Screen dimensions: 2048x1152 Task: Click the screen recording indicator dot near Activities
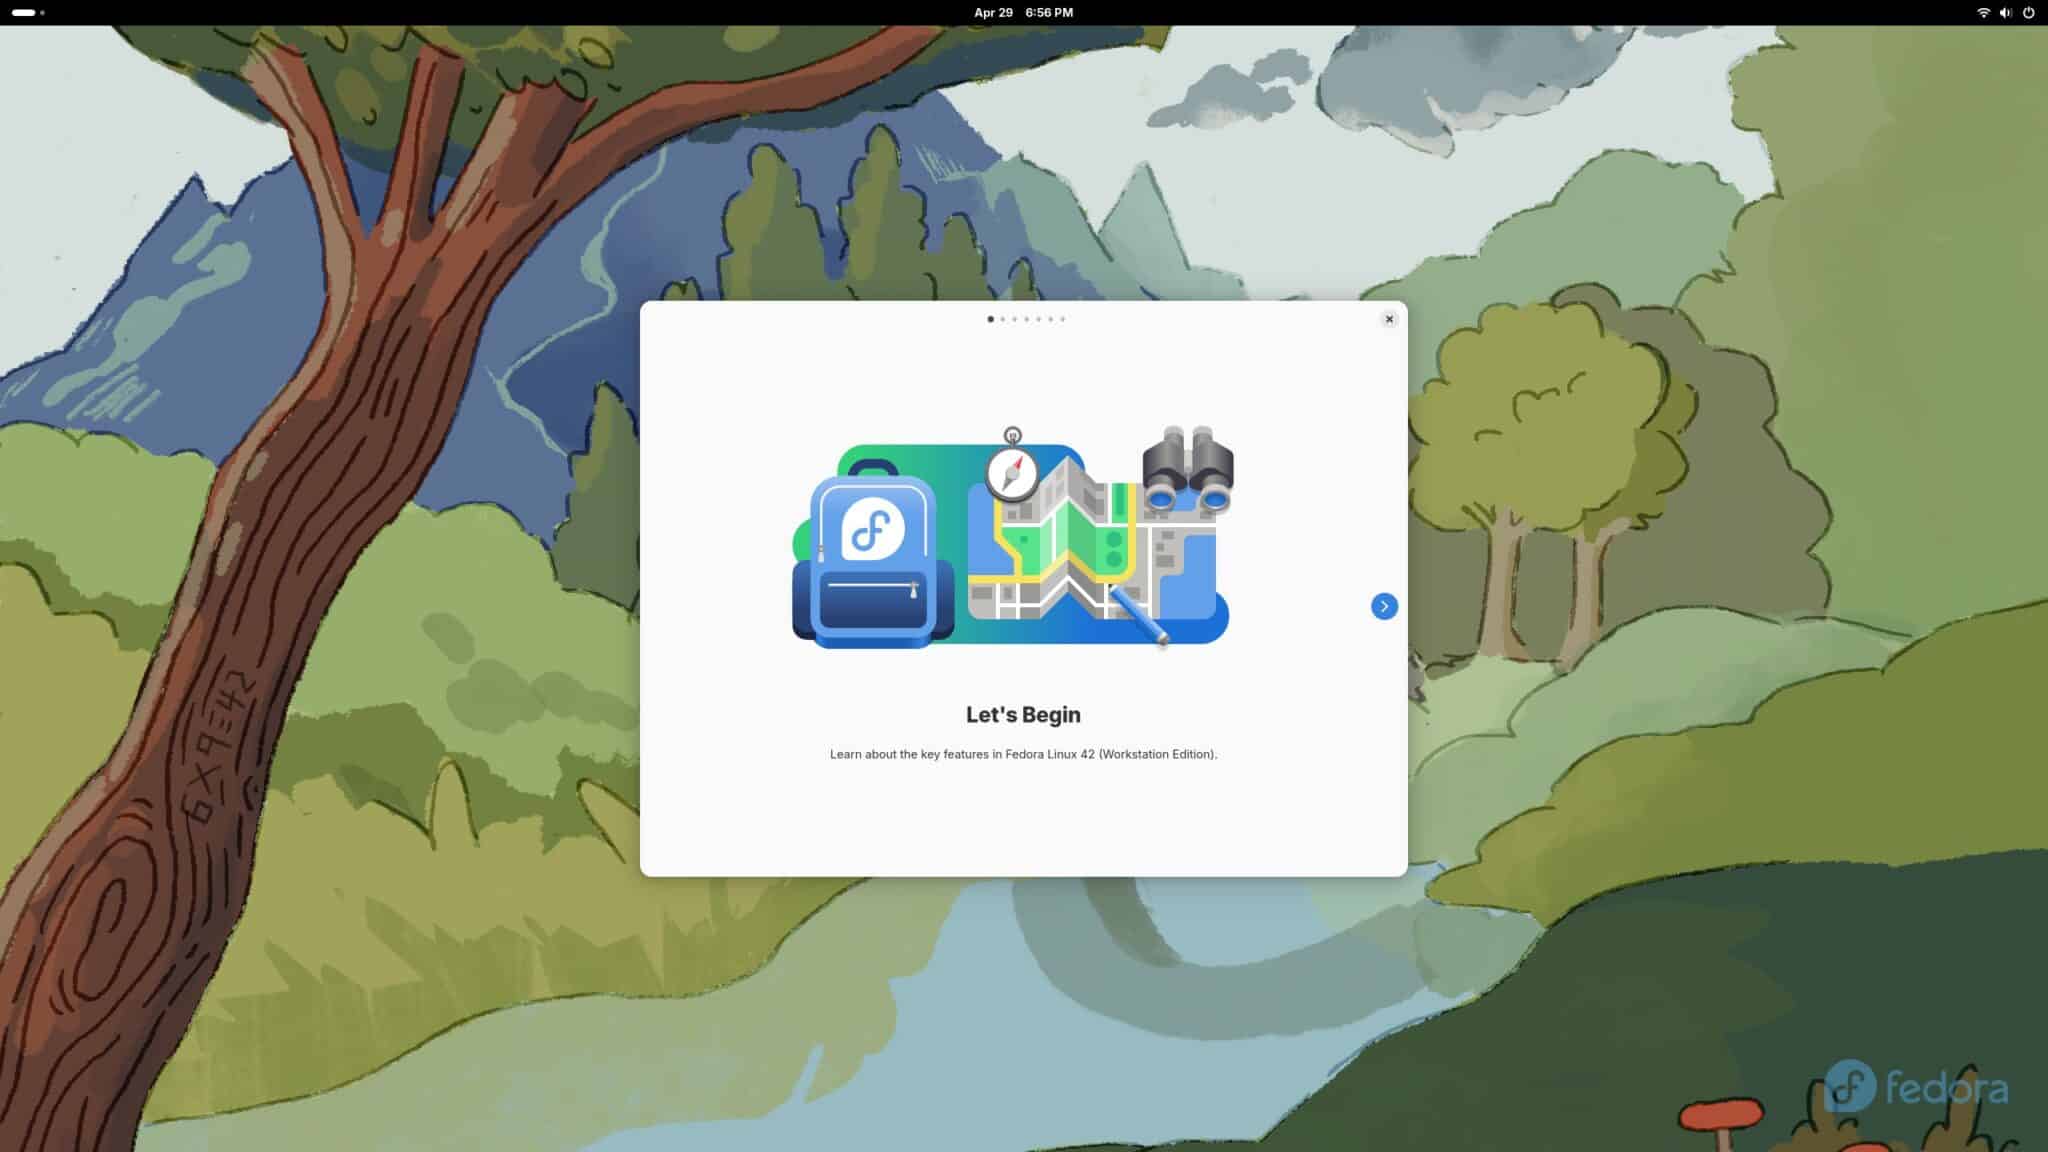[43, 13]
